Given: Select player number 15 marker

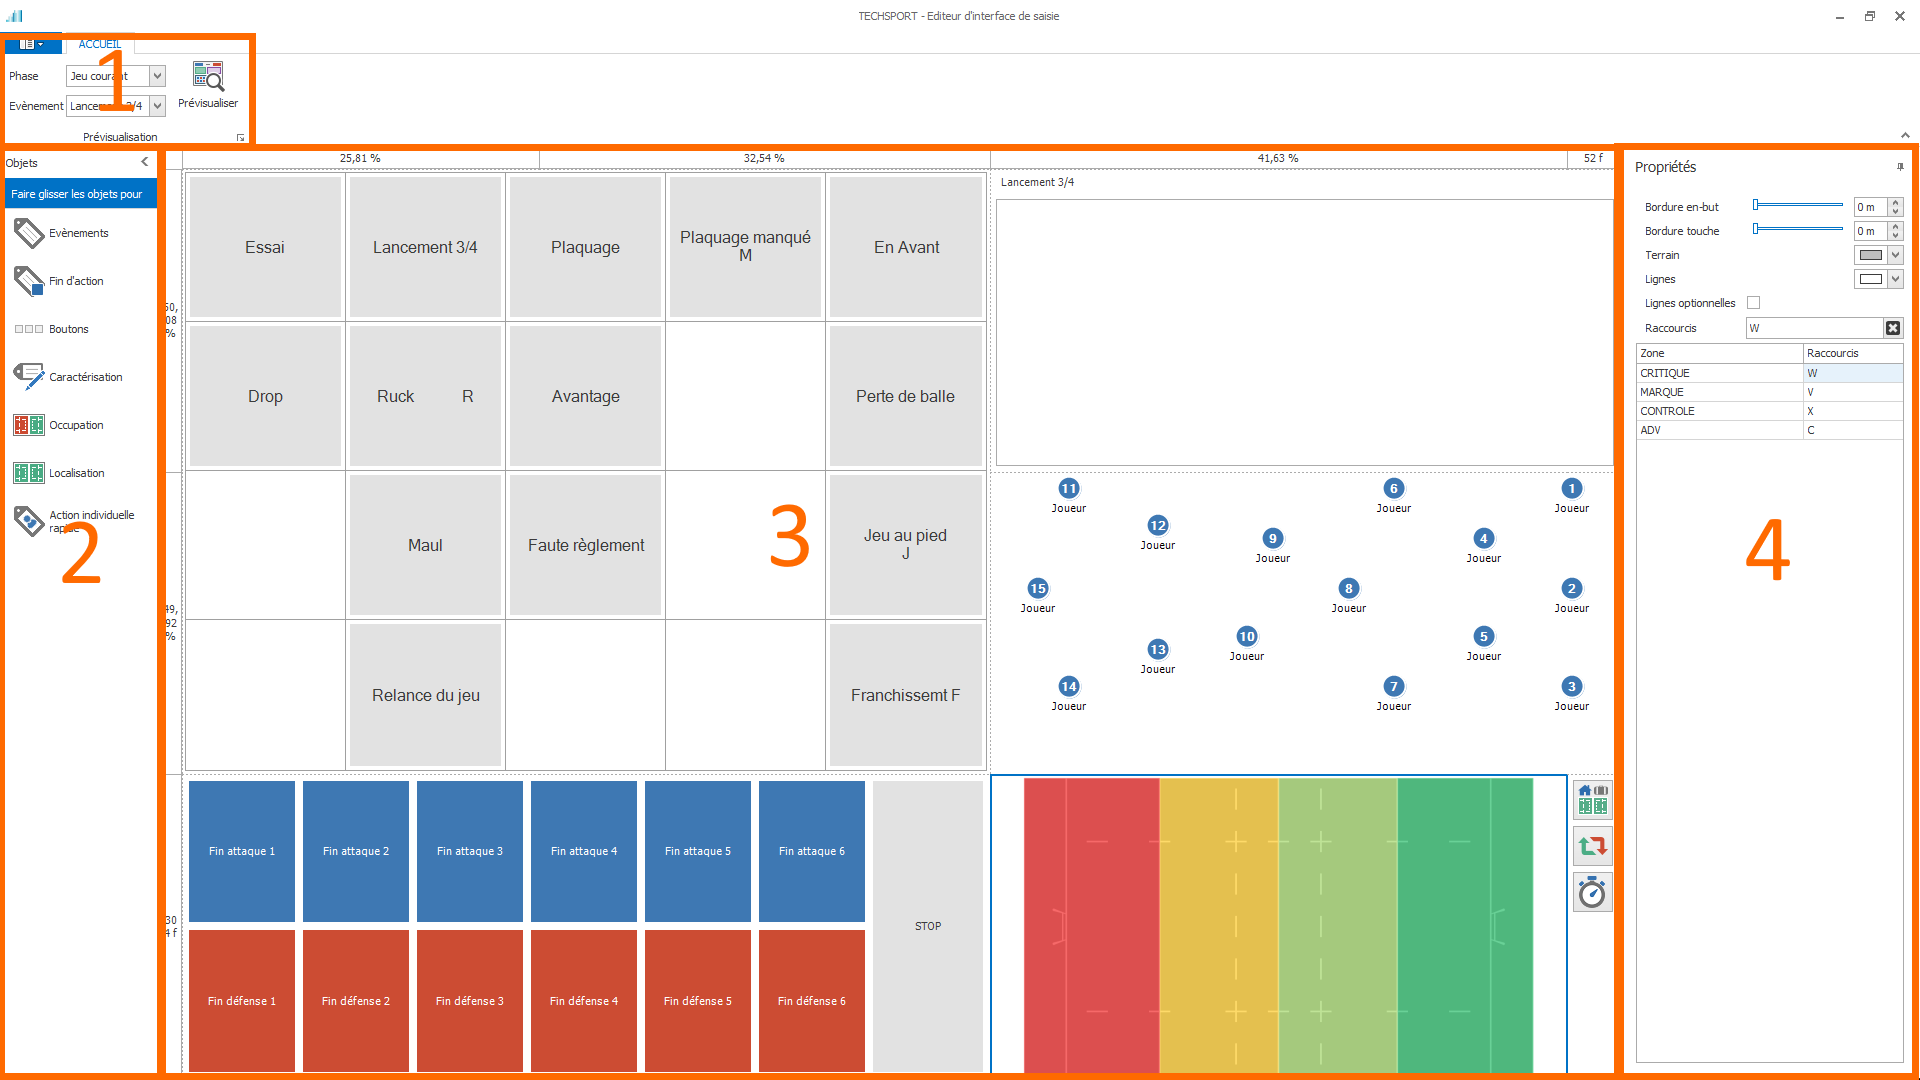Looking at the screenshot, I should coord(1038,588).
